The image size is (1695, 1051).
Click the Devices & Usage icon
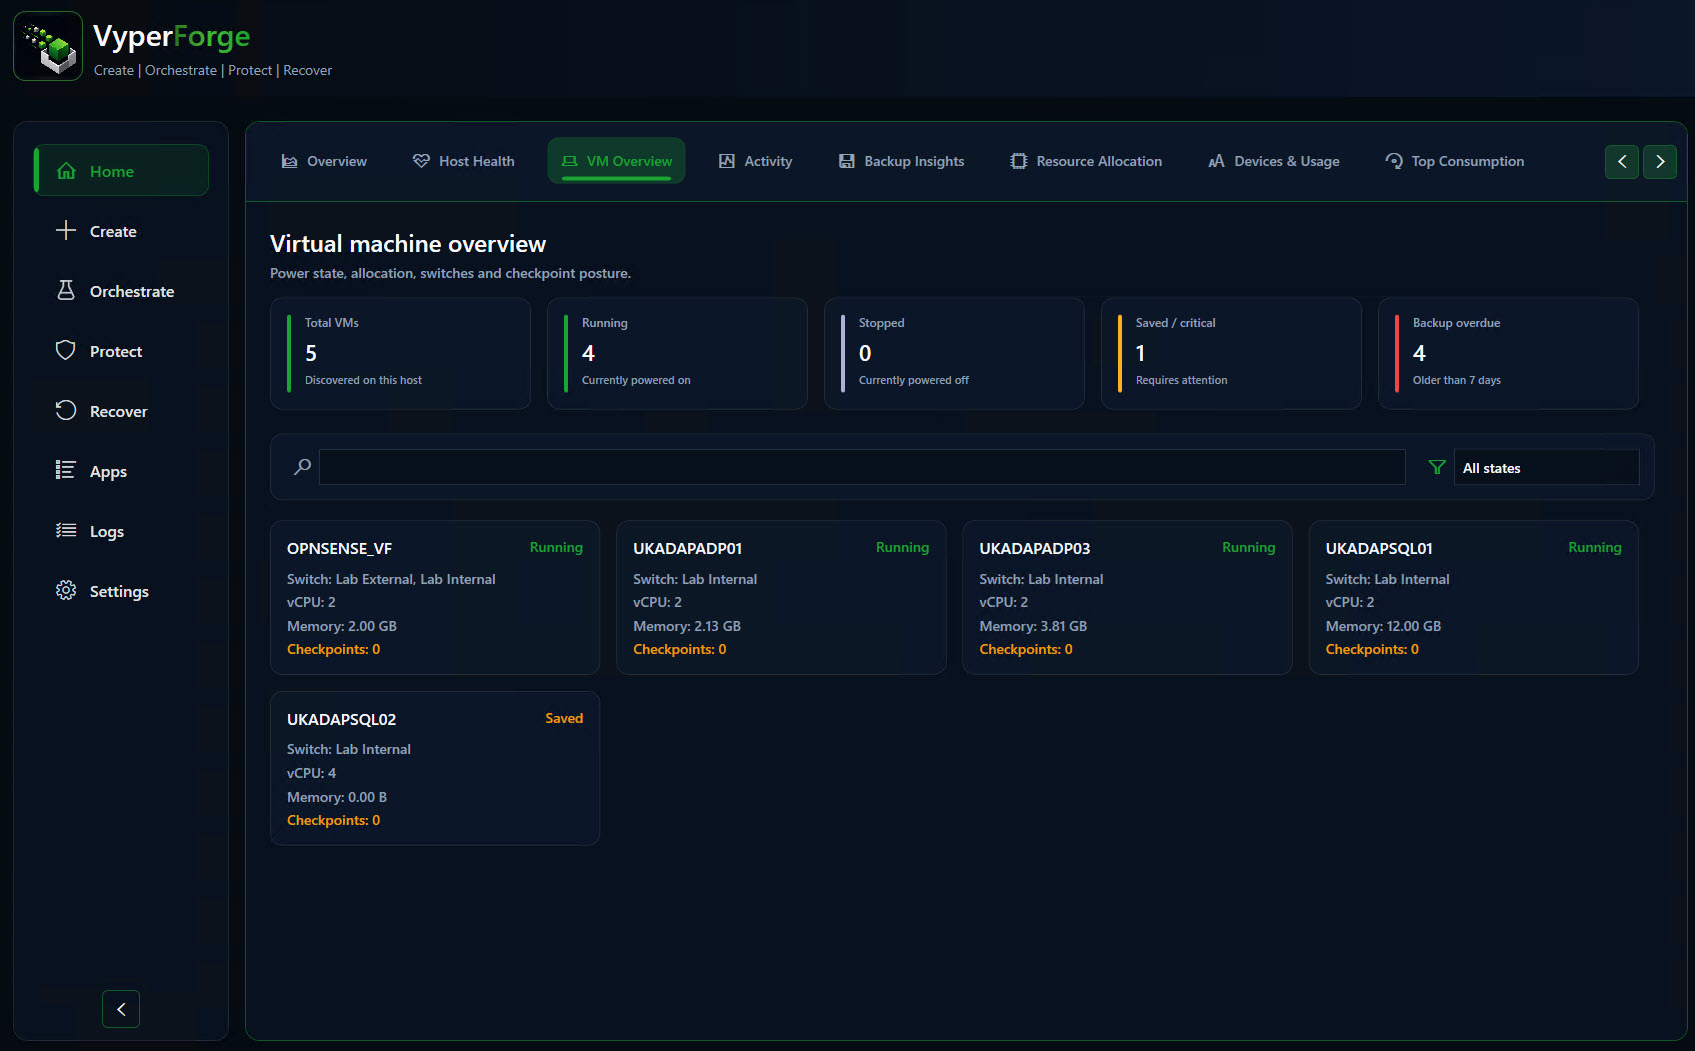(x=1216, y=161)
